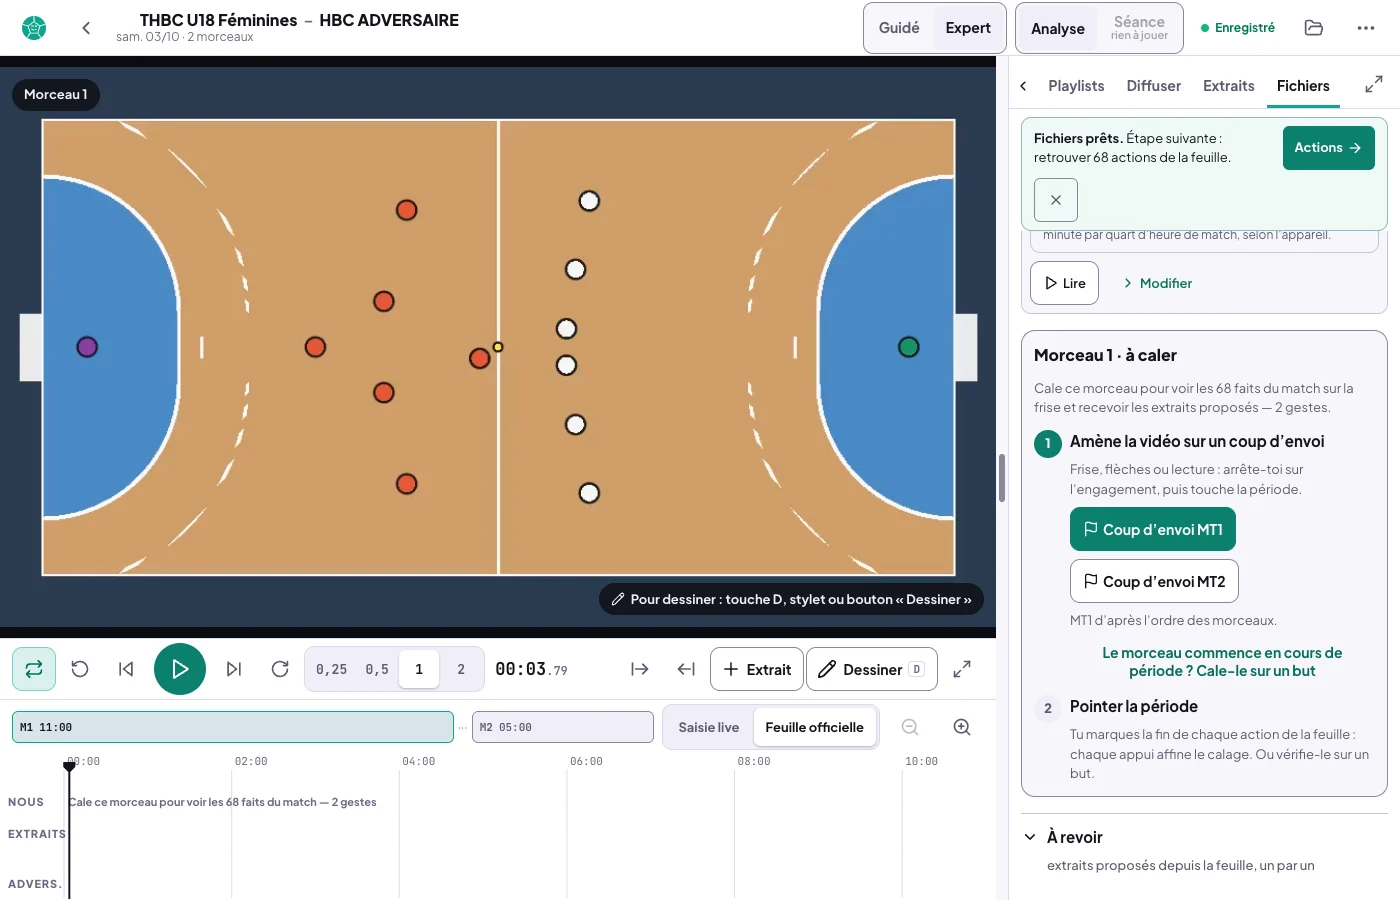
Task: Open the Diffuser tab
Action: 1154,86
